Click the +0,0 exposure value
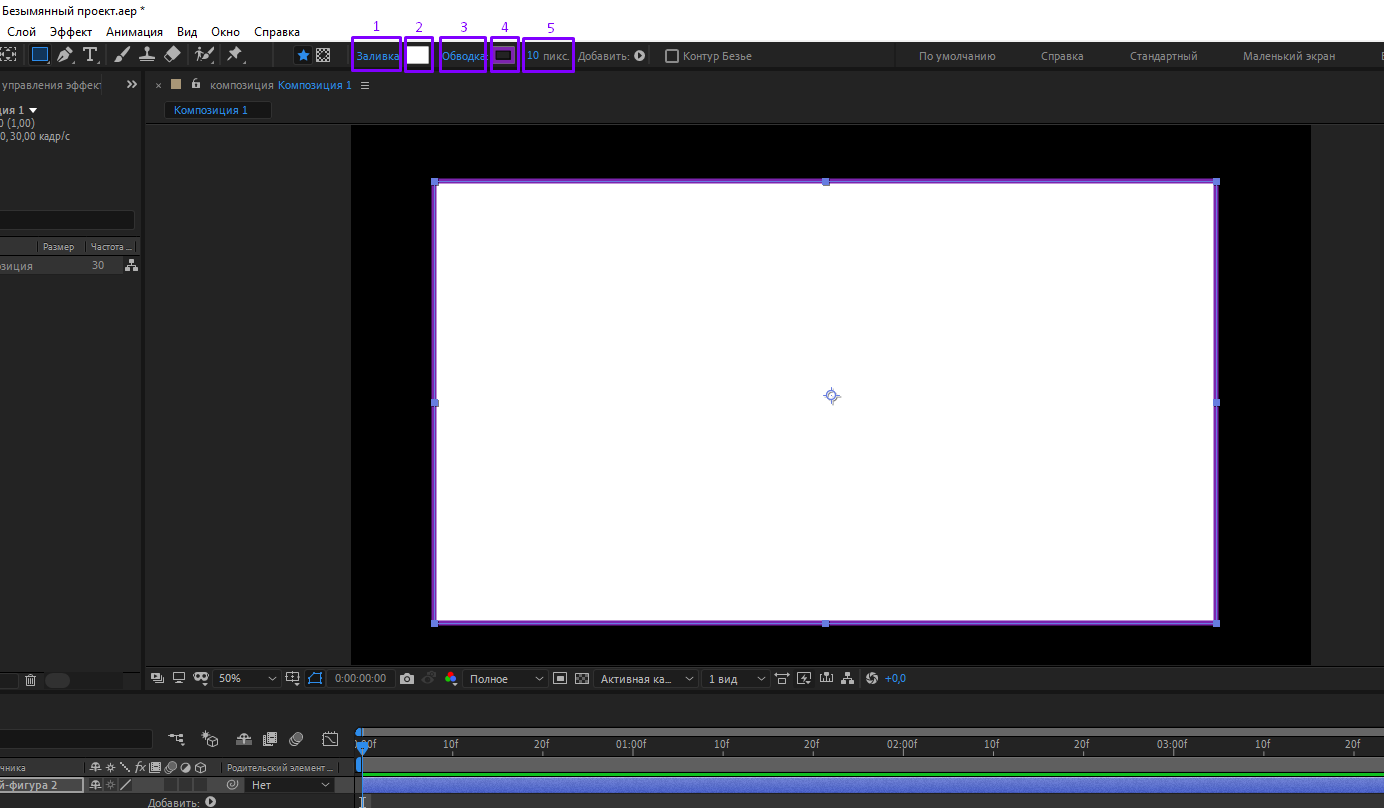This screenshot has height=808, width=1384. pos(896,678)
